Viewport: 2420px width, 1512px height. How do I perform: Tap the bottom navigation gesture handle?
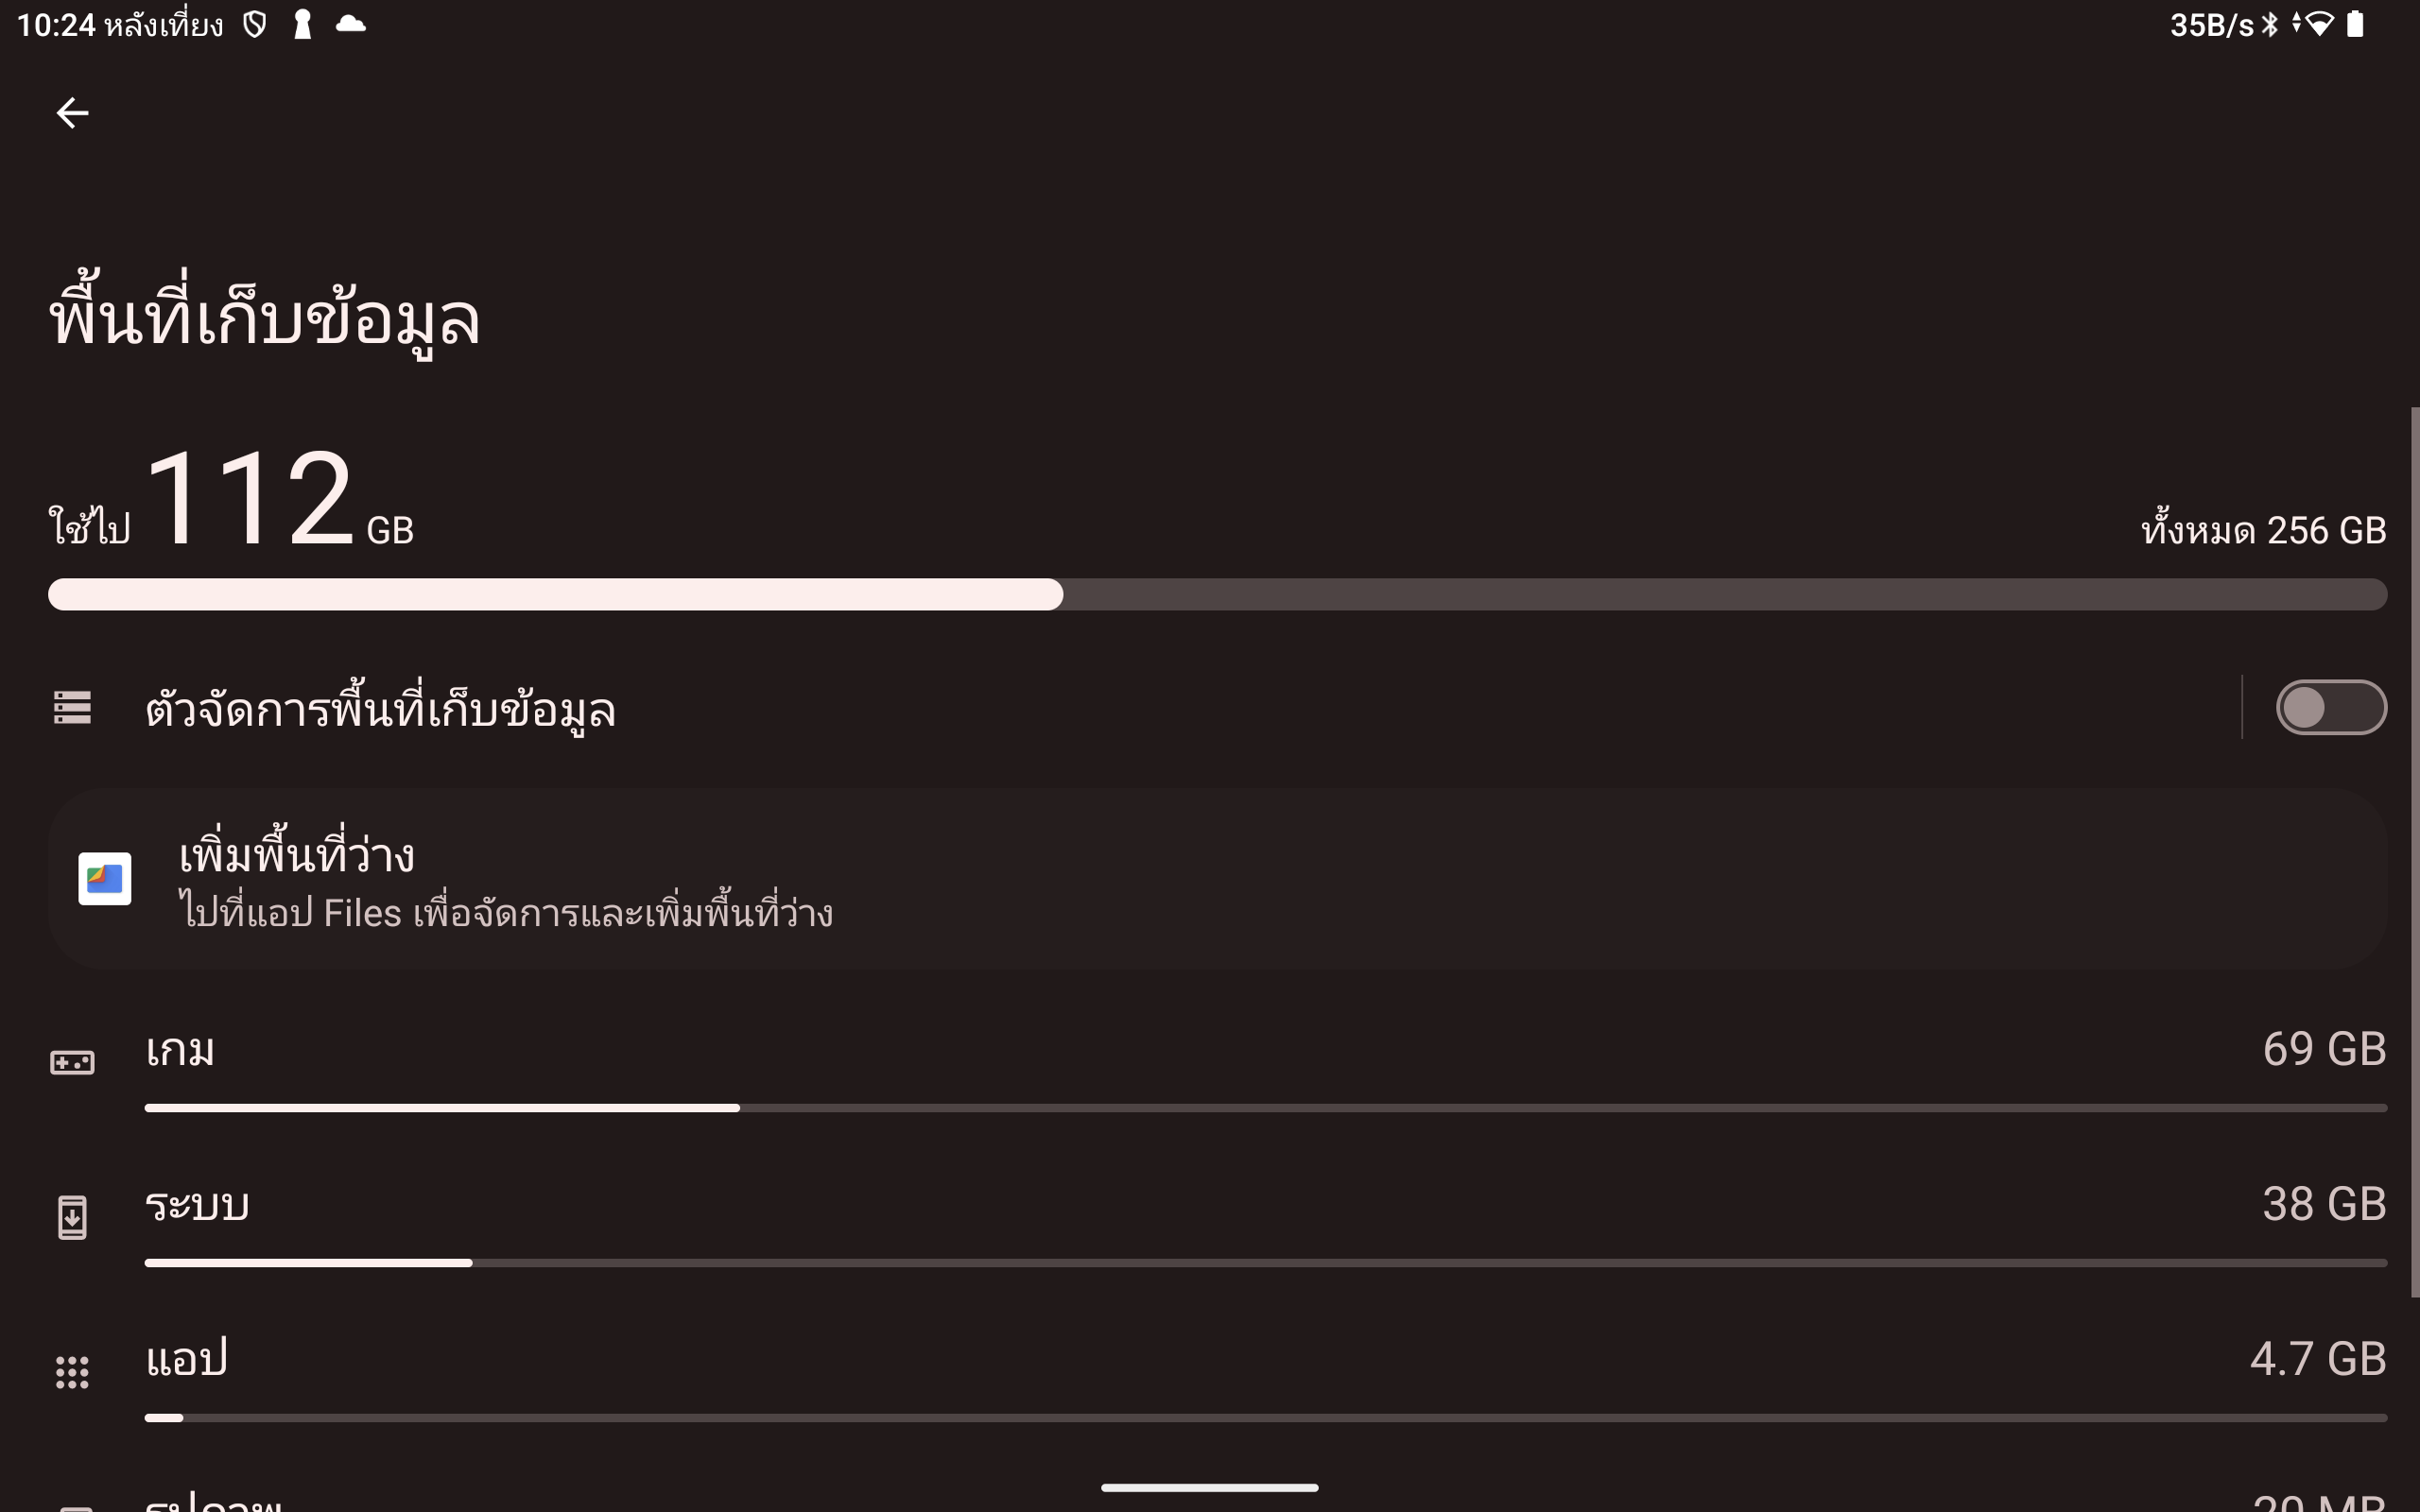coord(1209,1488)
